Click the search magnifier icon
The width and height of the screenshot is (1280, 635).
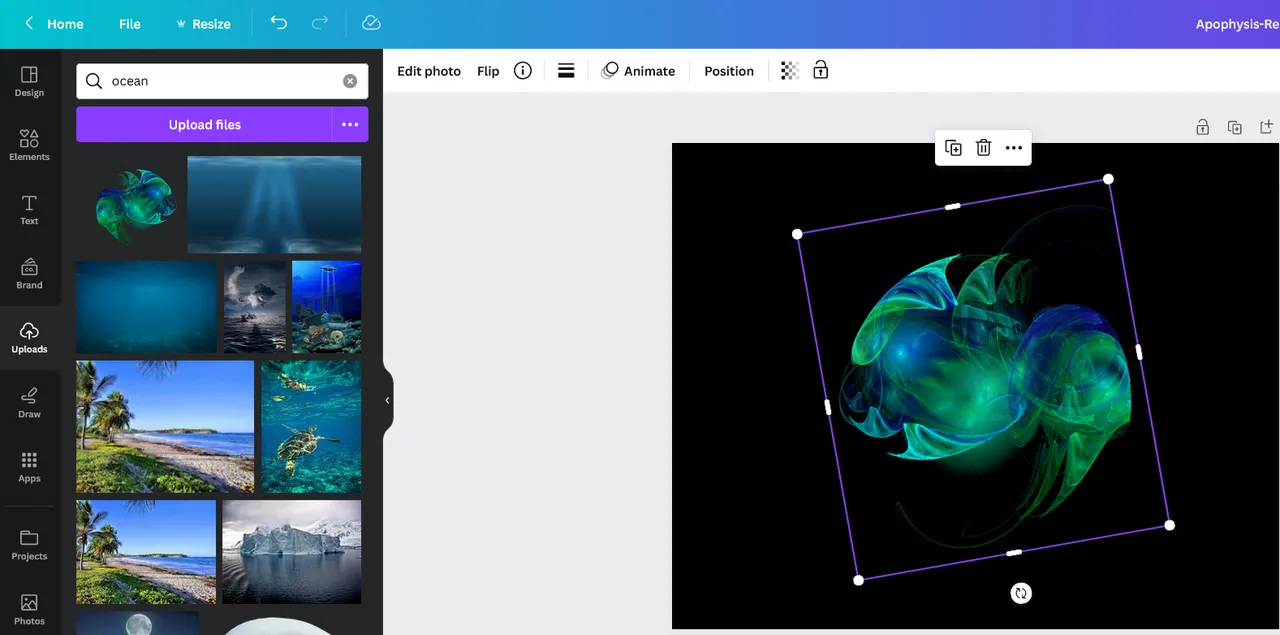[94, 81]
